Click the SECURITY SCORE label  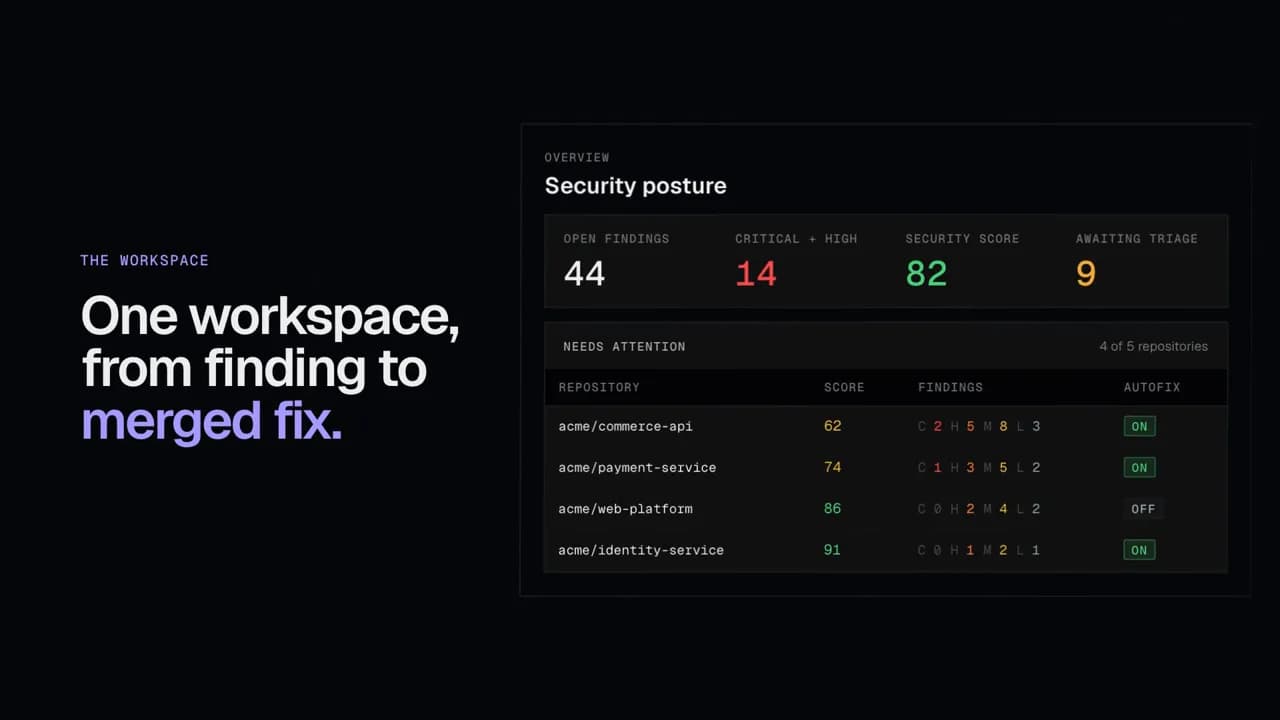coord(962,239)
